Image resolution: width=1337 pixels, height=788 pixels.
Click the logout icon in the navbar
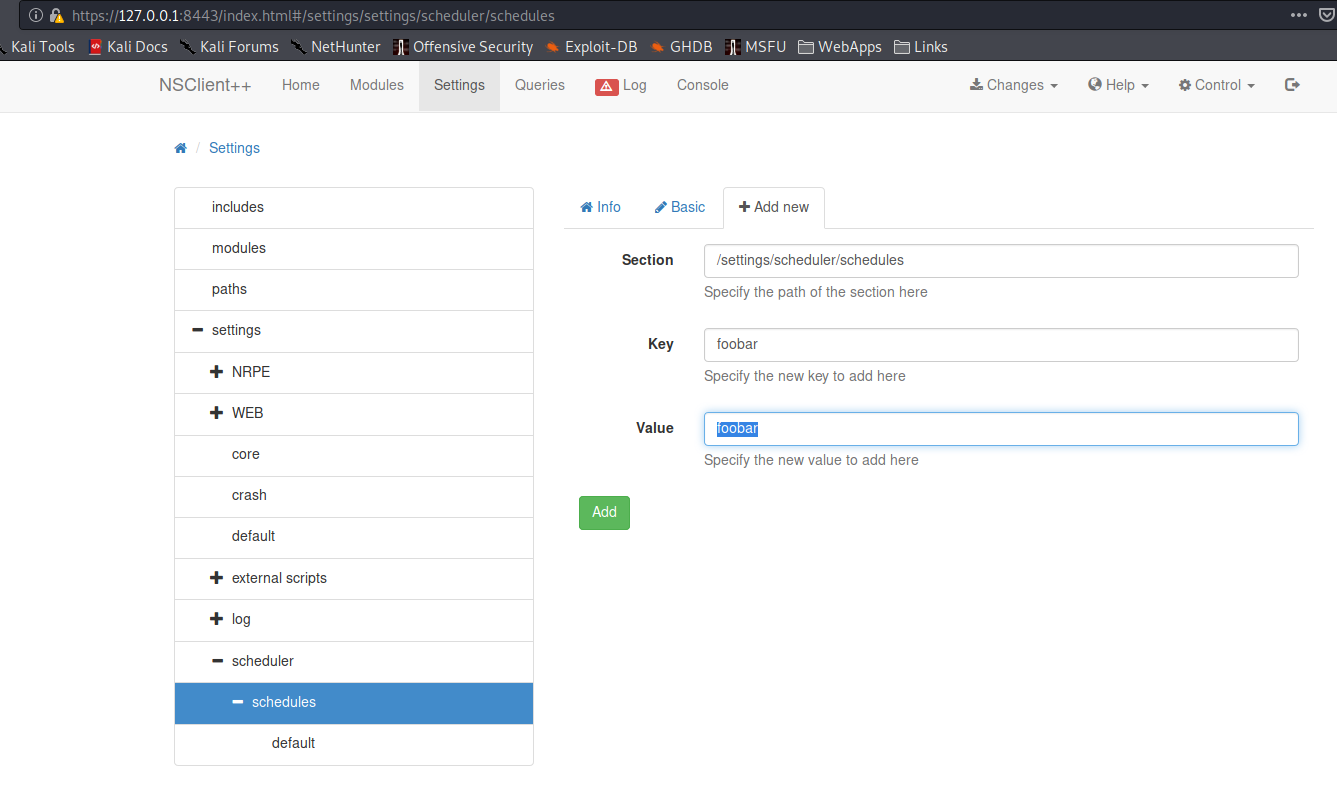(1292, 85)
